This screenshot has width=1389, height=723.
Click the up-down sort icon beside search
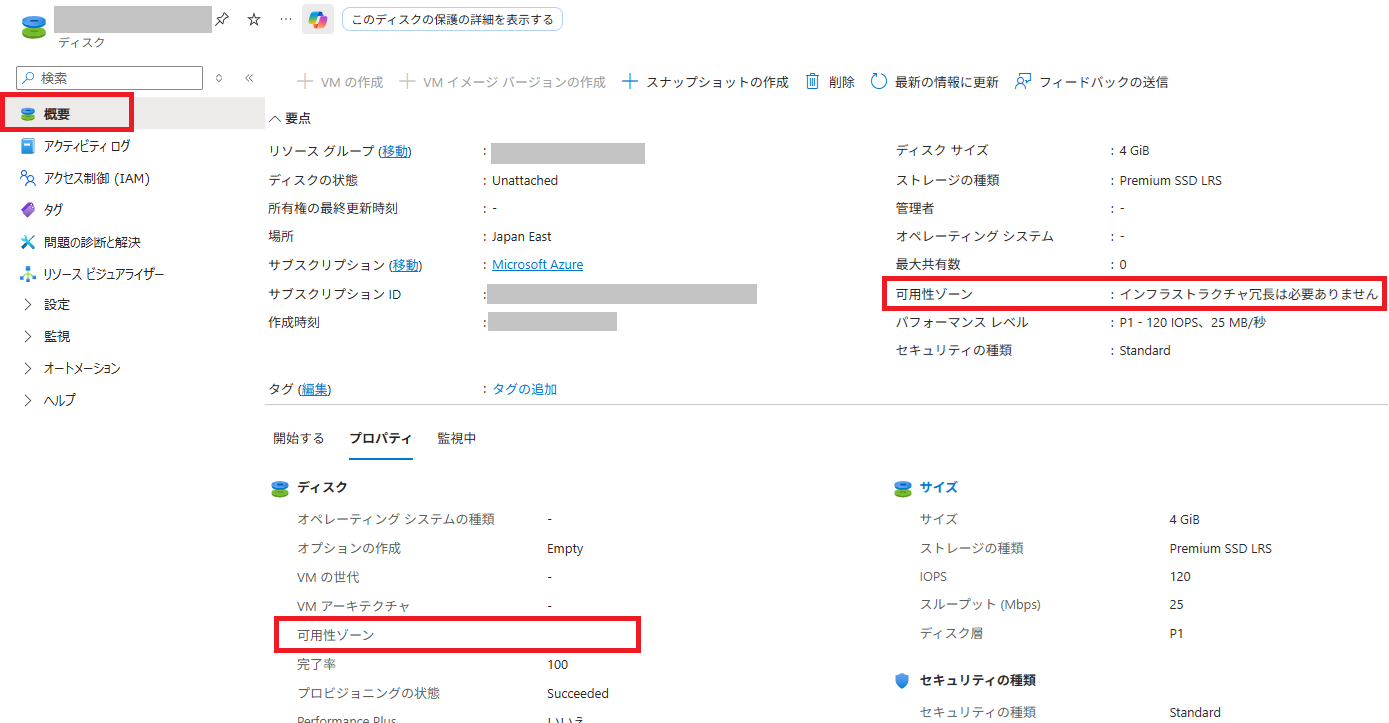pos(219,78)
